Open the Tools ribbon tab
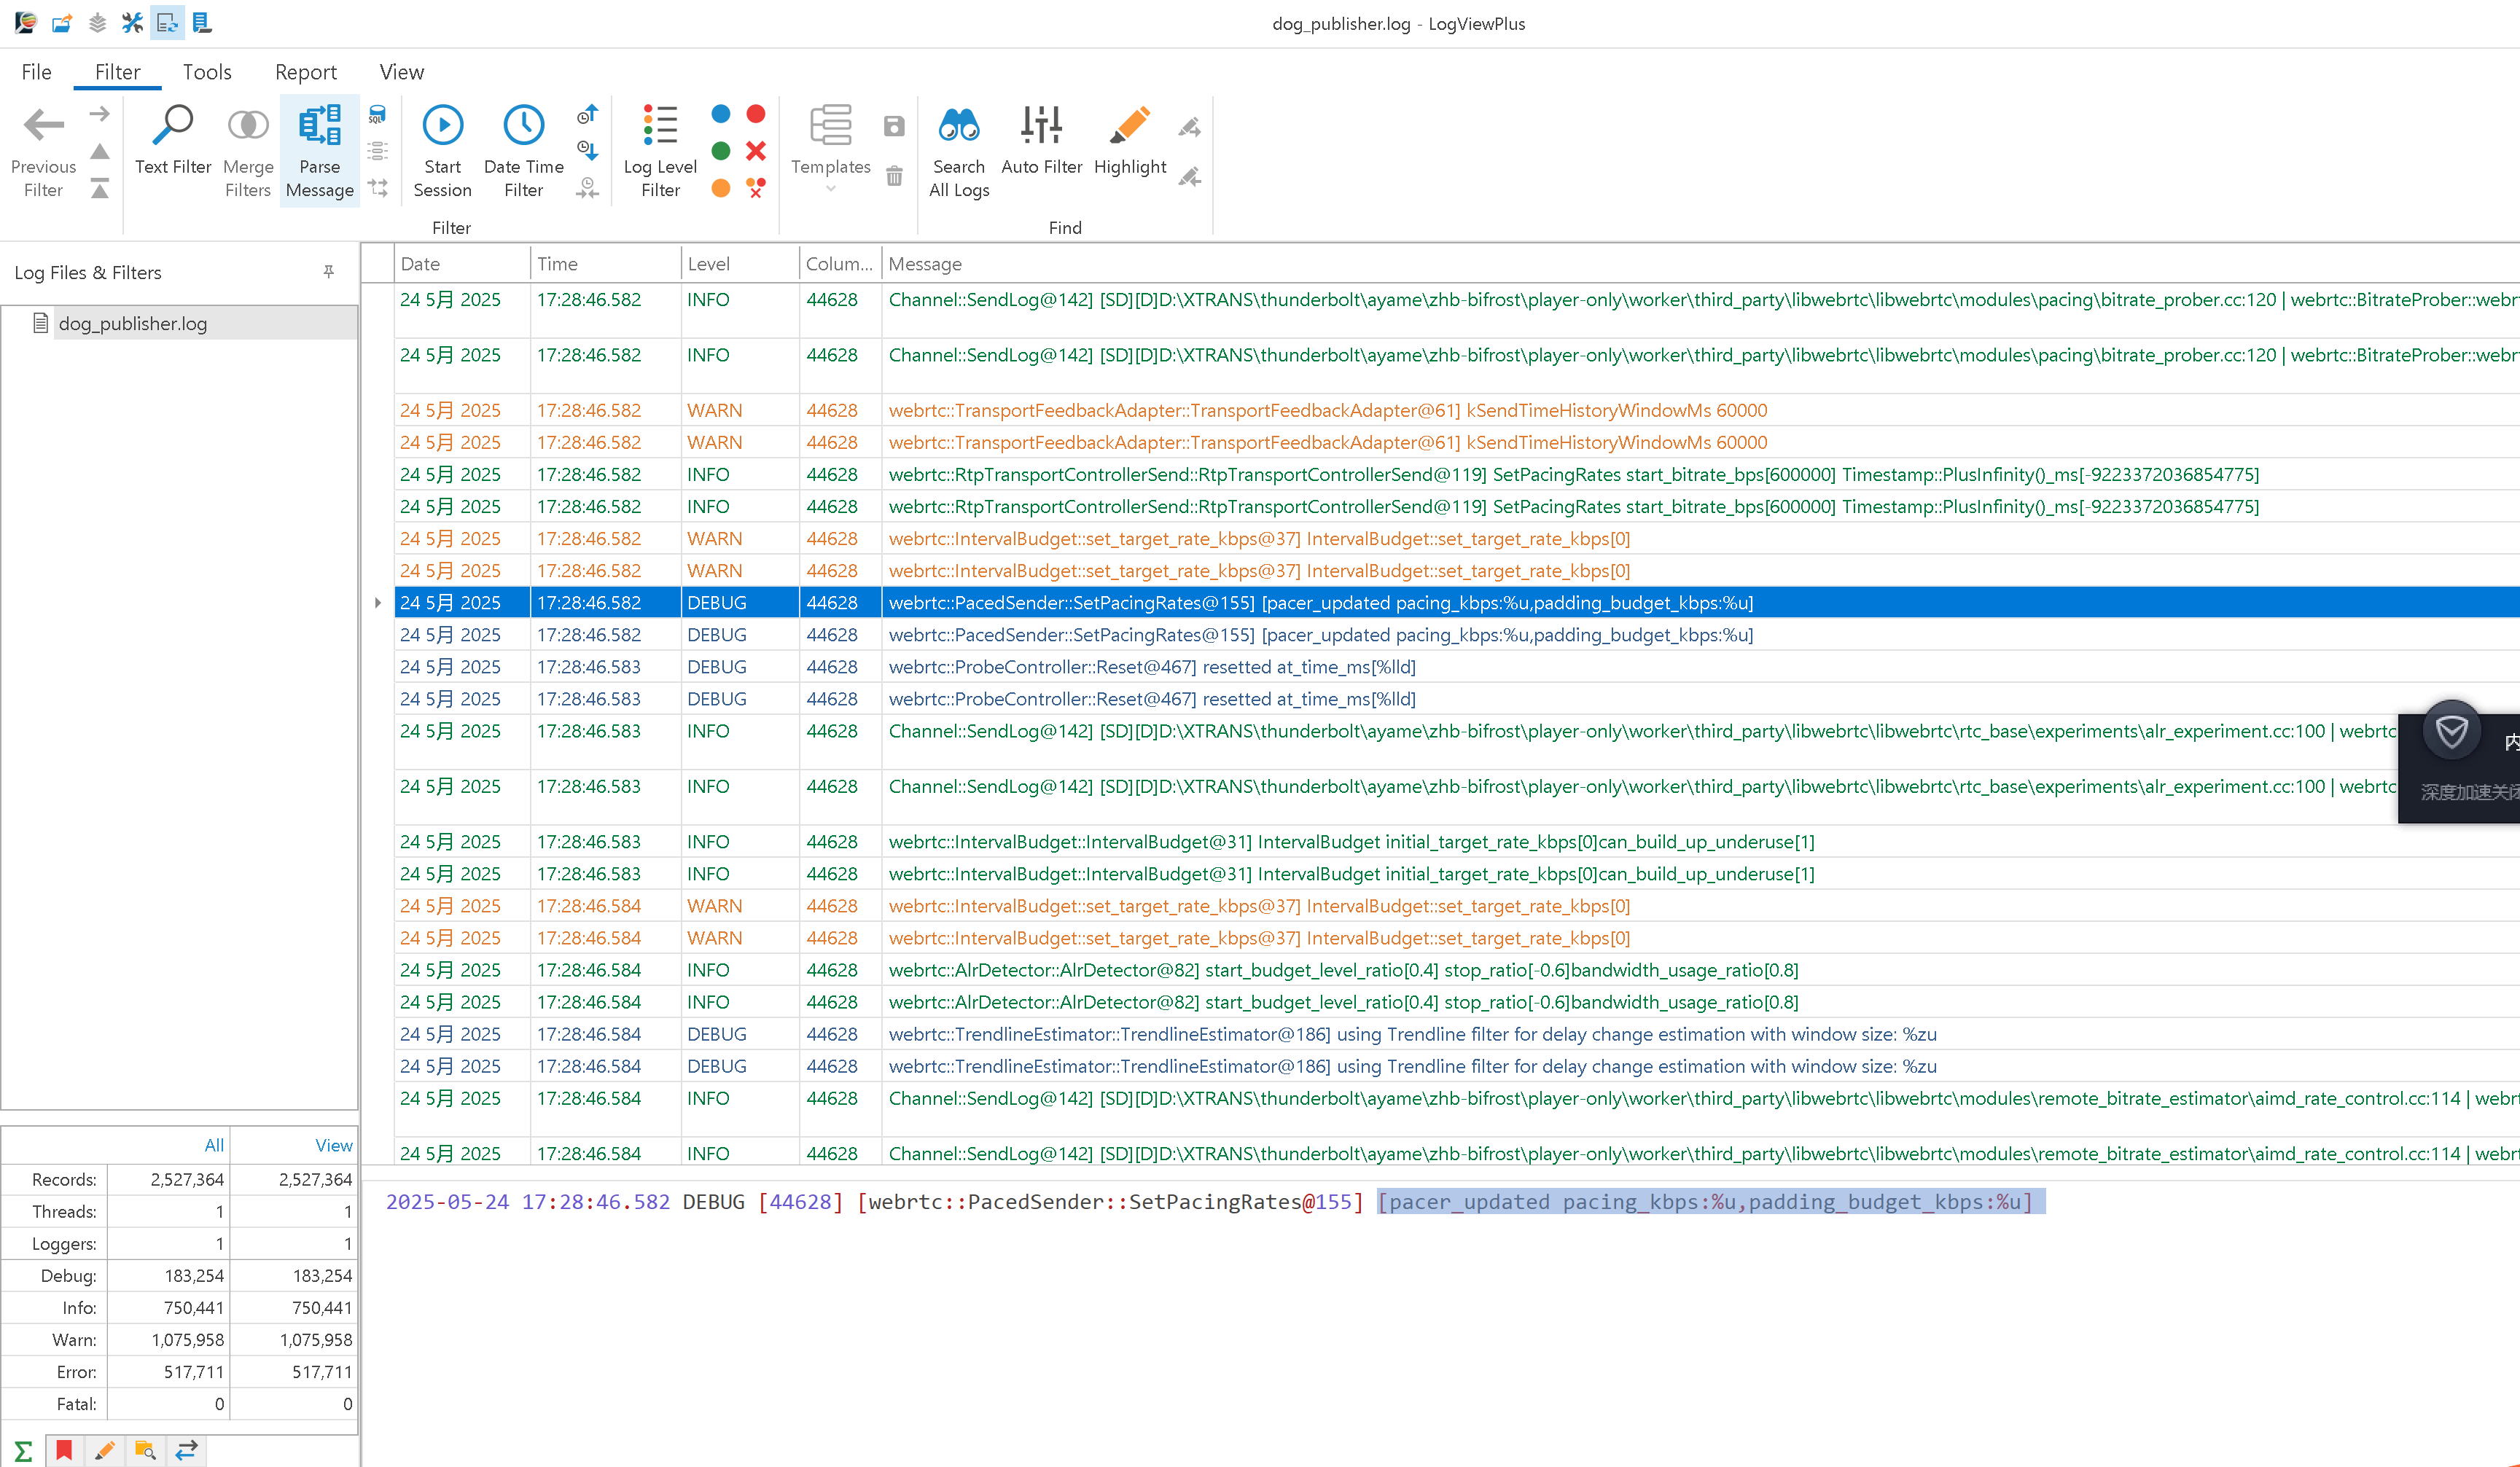2520x1467 pixels. click(x=206, y=72)
